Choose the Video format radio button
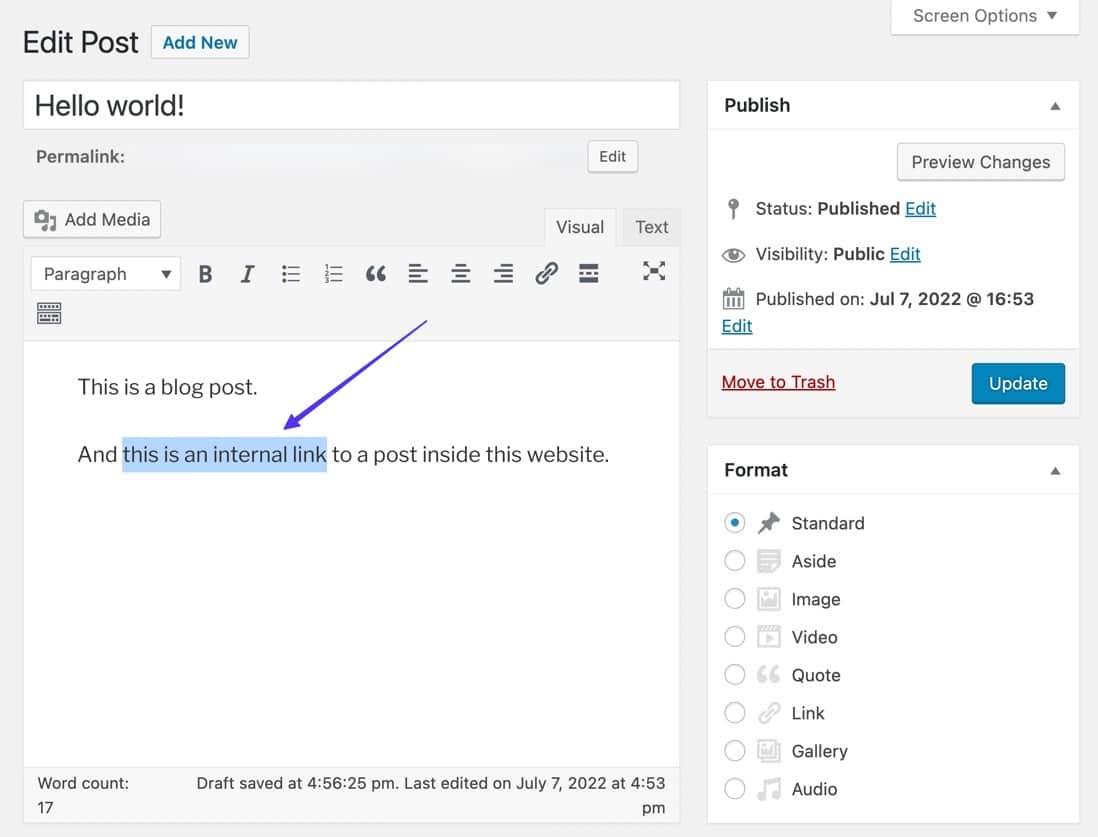 [735, 636]
